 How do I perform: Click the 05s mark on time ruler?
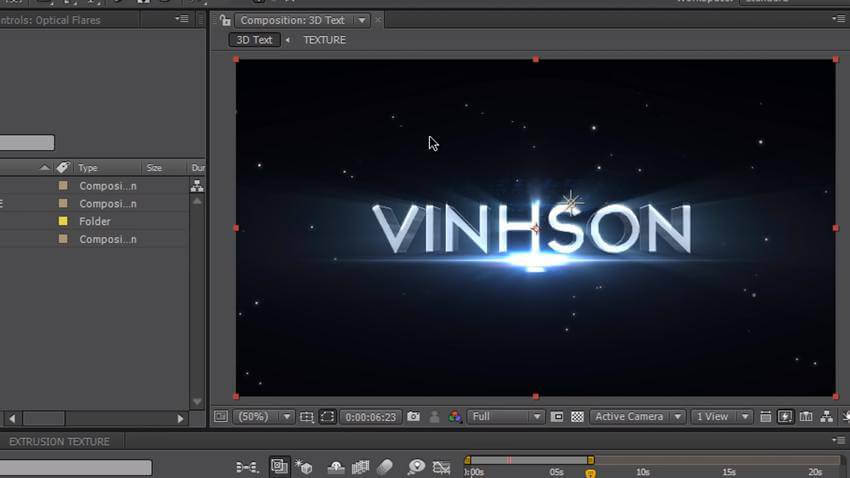tap(557, 473)
